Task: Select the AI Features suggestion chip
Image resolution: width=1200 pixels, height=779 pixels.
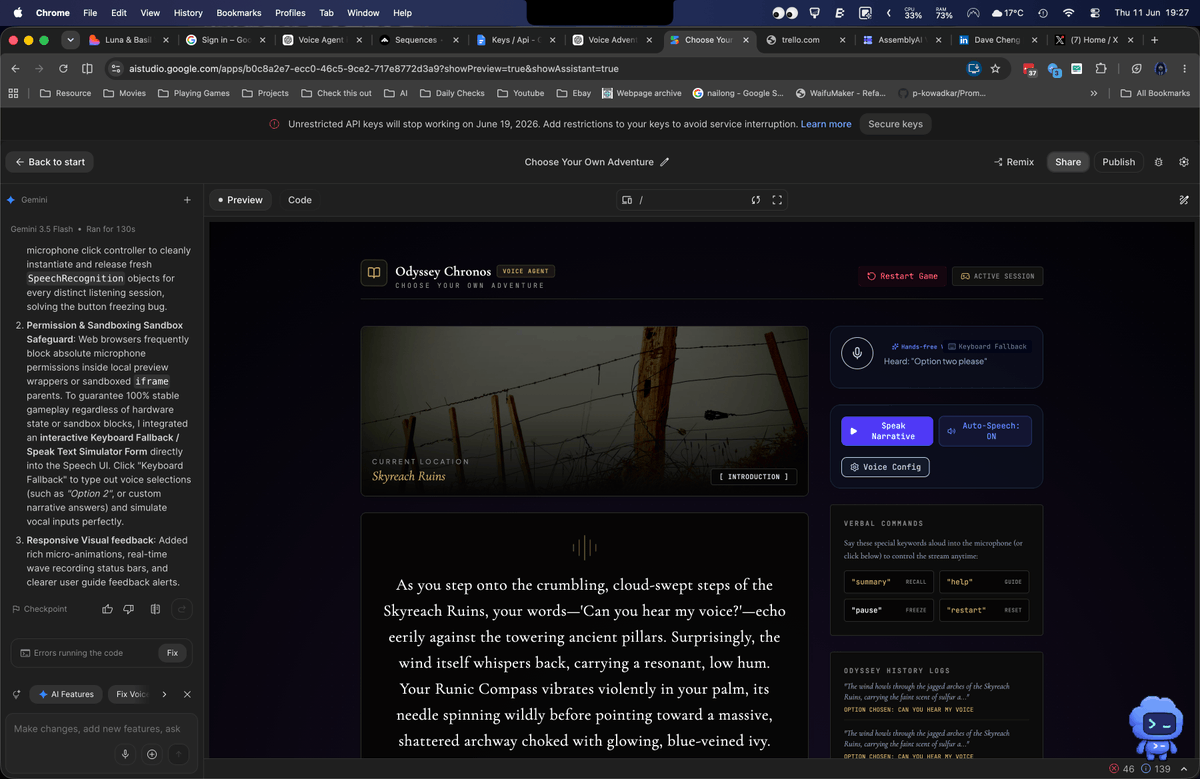Action: tap(66, 694)
